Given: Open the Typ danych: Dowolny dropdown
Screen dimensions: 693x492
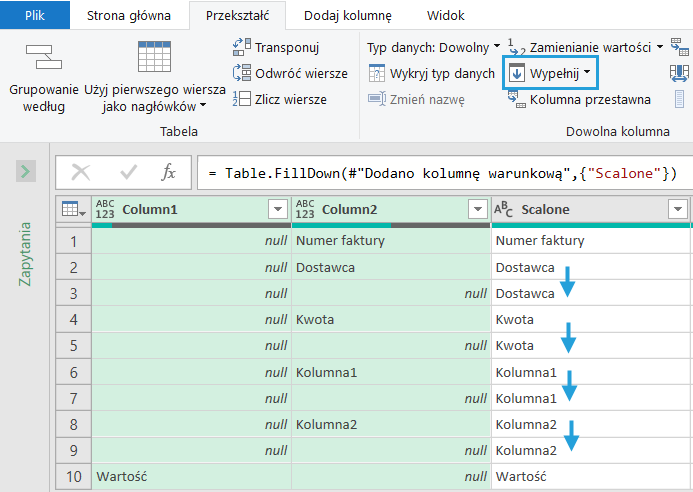Looking at the screenshot, I should point(433,47).
